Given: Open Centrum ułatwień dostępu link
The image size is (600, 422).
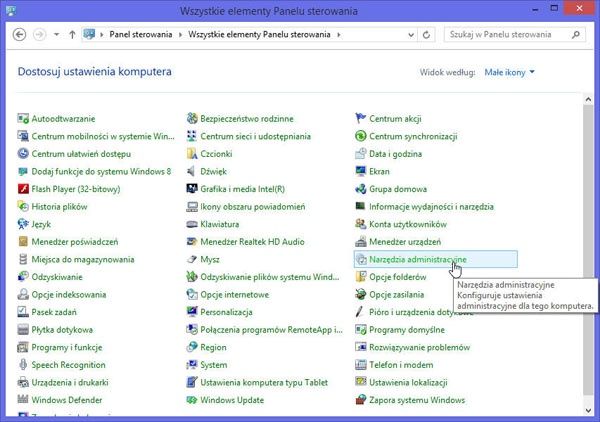Looking at the screenshot, I should (81, 154).
